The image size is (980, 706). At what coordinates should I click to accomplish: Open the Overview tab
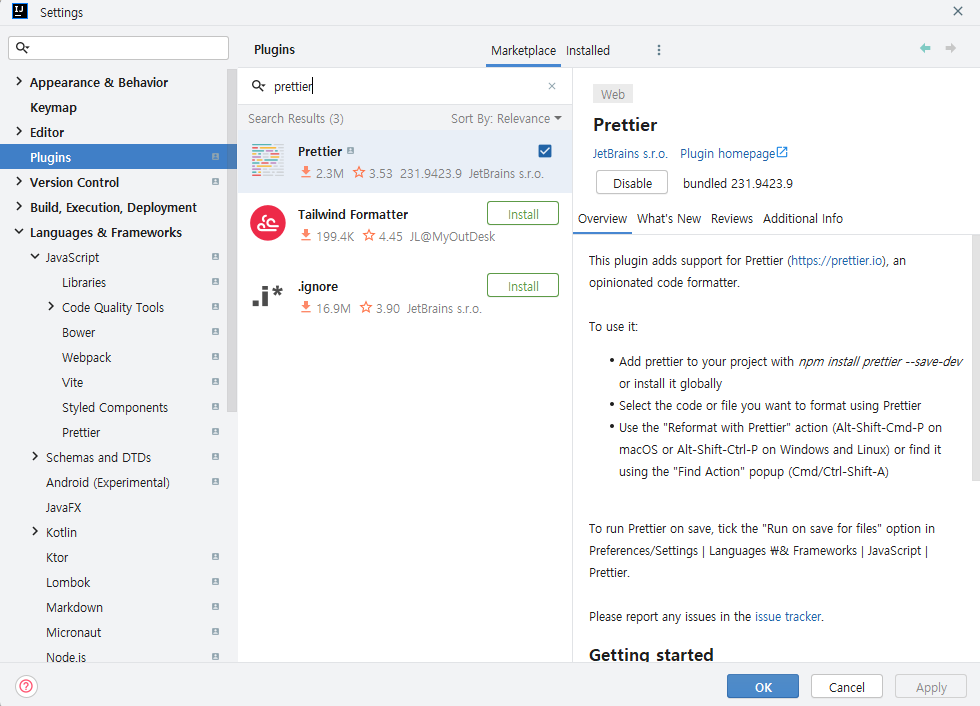602,219
